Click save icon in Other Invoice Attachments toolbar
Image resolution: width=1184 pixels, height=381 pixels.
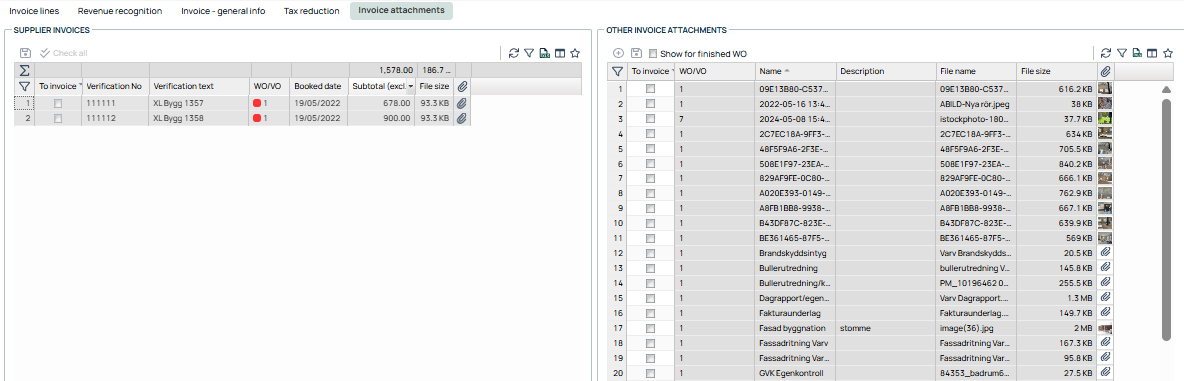(636, 53)
